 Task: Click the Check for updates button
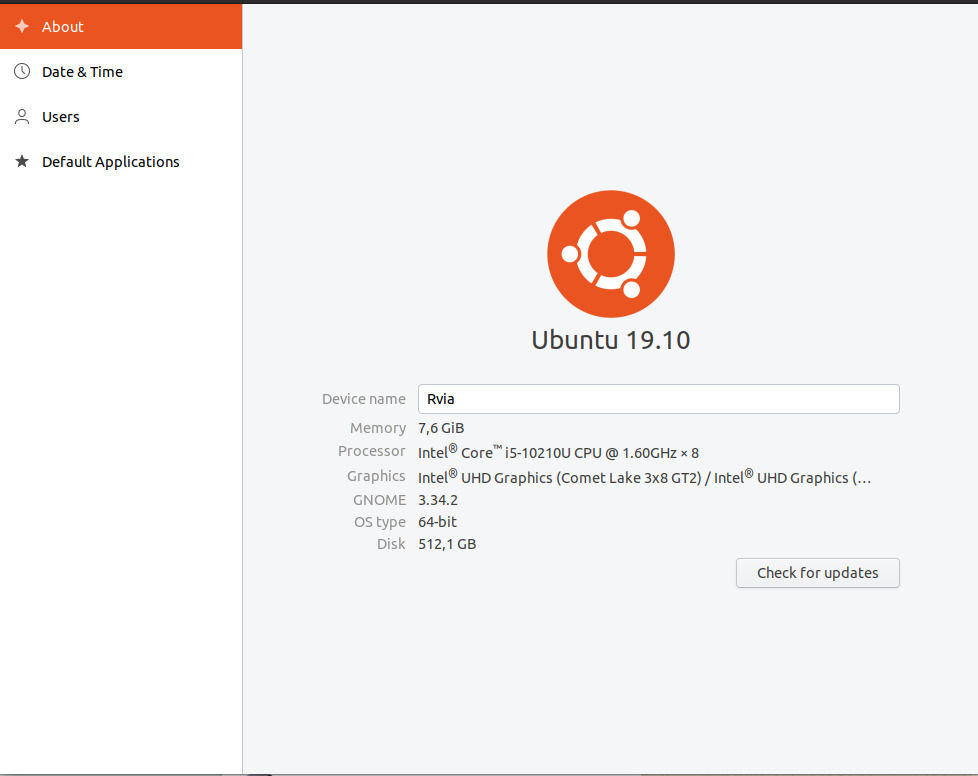coord(817,573)
